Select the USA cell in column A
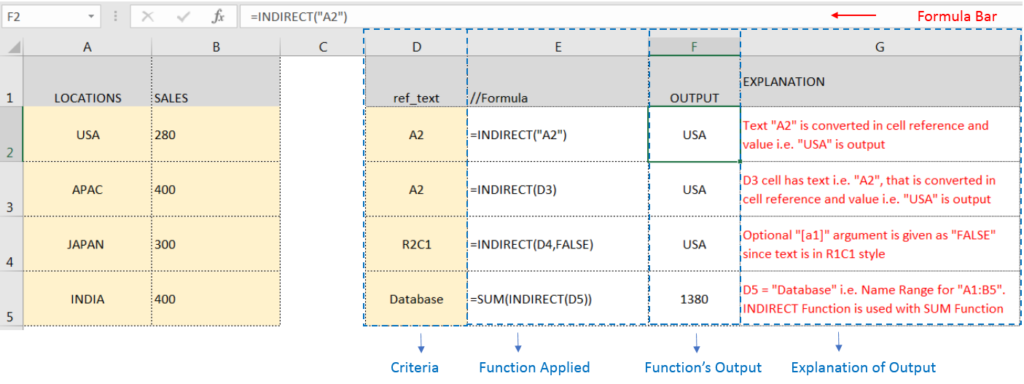Screen dimensions: 1024x384 [x=88, y=135]
